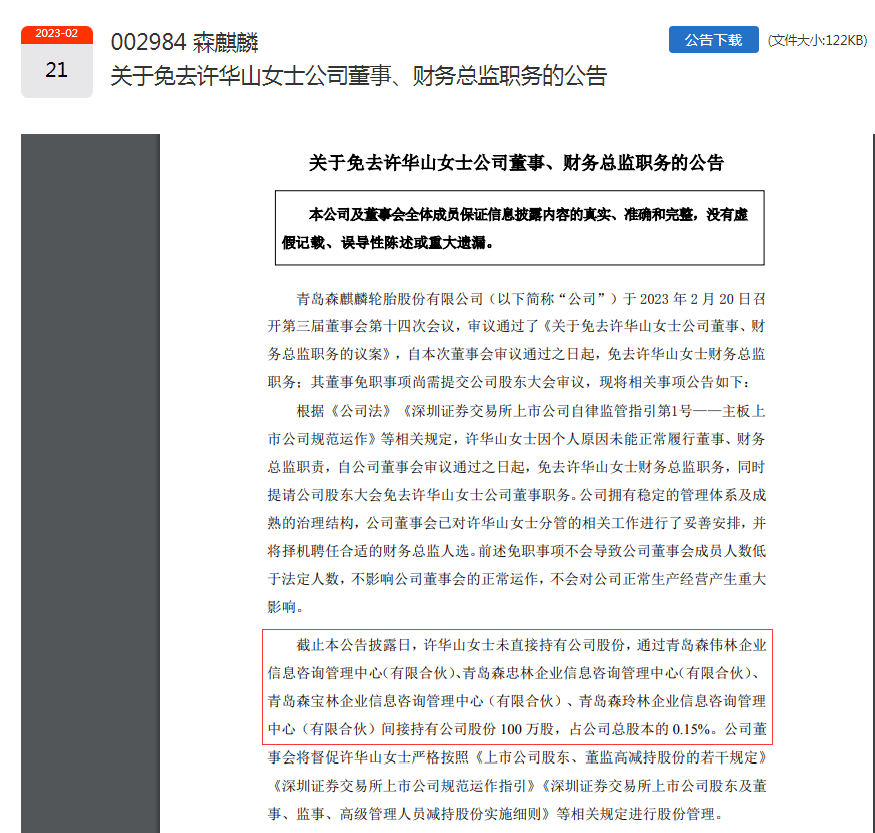Click the line starting 根据《公司法》

(x=531, y=411)
